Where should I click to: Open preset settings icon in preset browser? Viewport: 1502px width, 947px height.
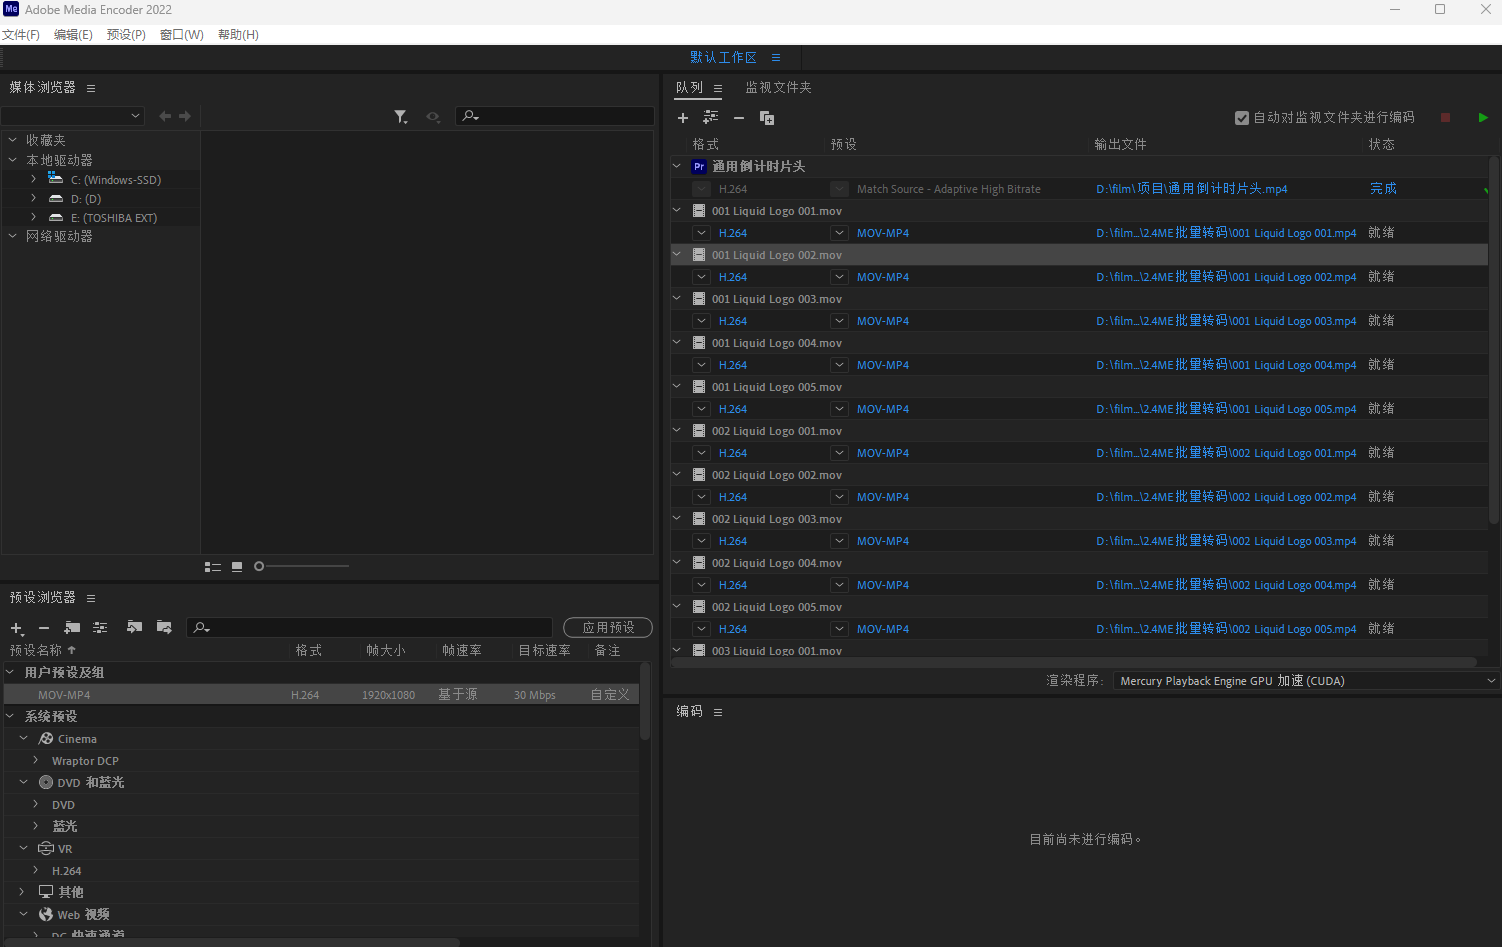[100, 627]
